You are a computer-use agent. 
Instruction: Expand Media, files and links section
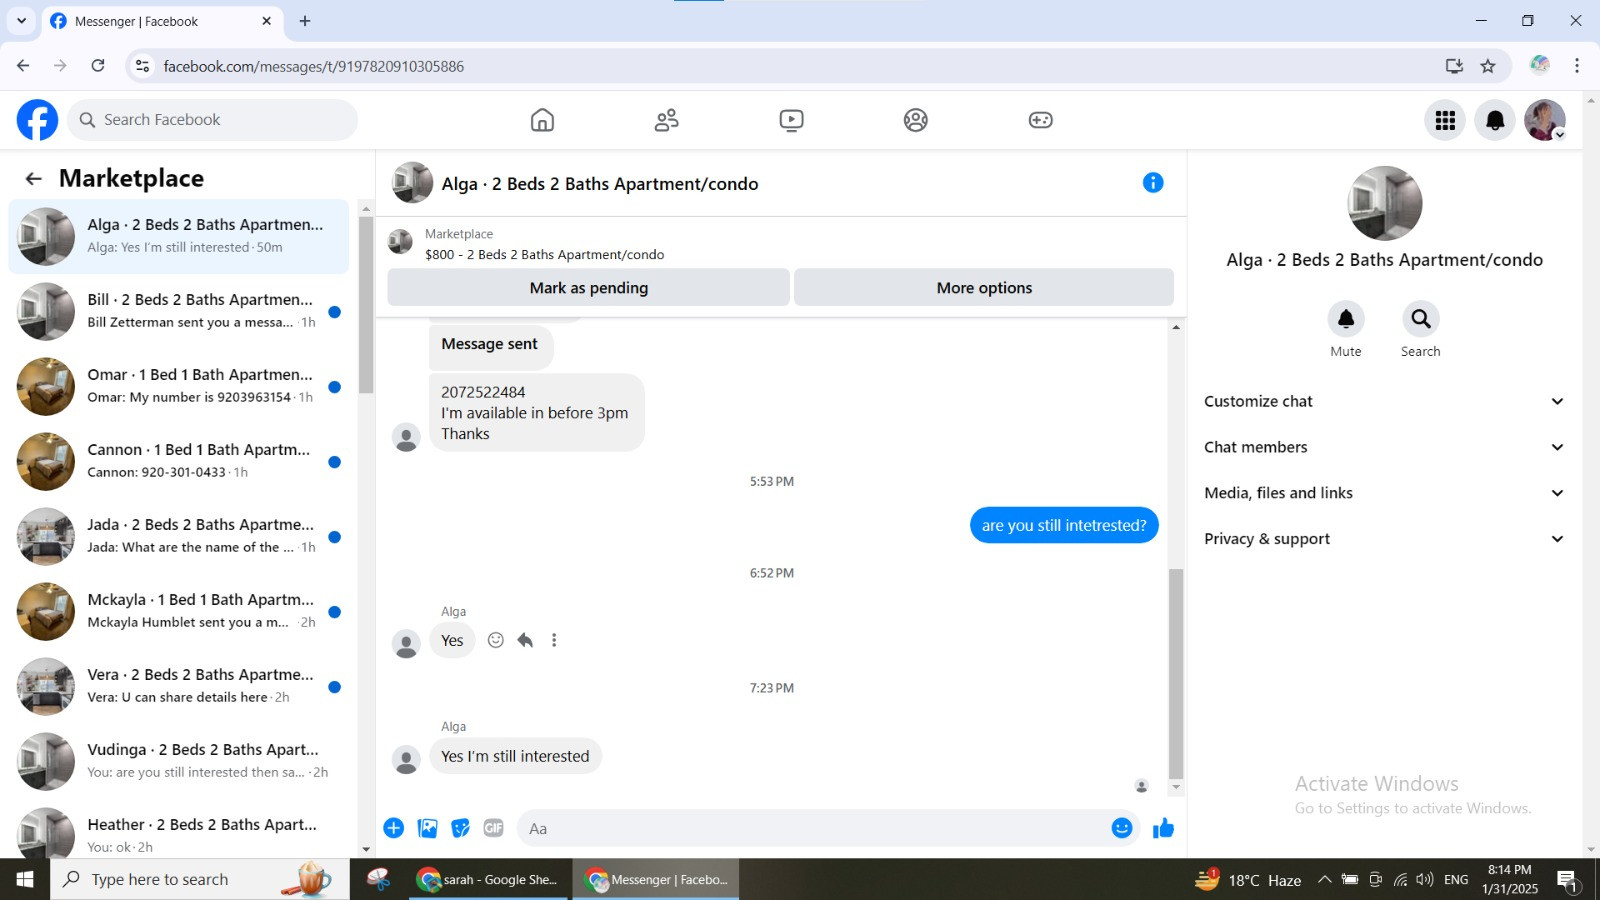1384,493
